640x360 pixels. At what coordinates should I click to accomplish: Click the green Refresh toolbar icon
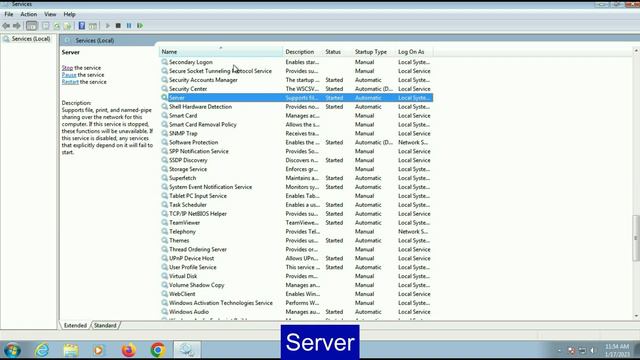tap(57, 26)
